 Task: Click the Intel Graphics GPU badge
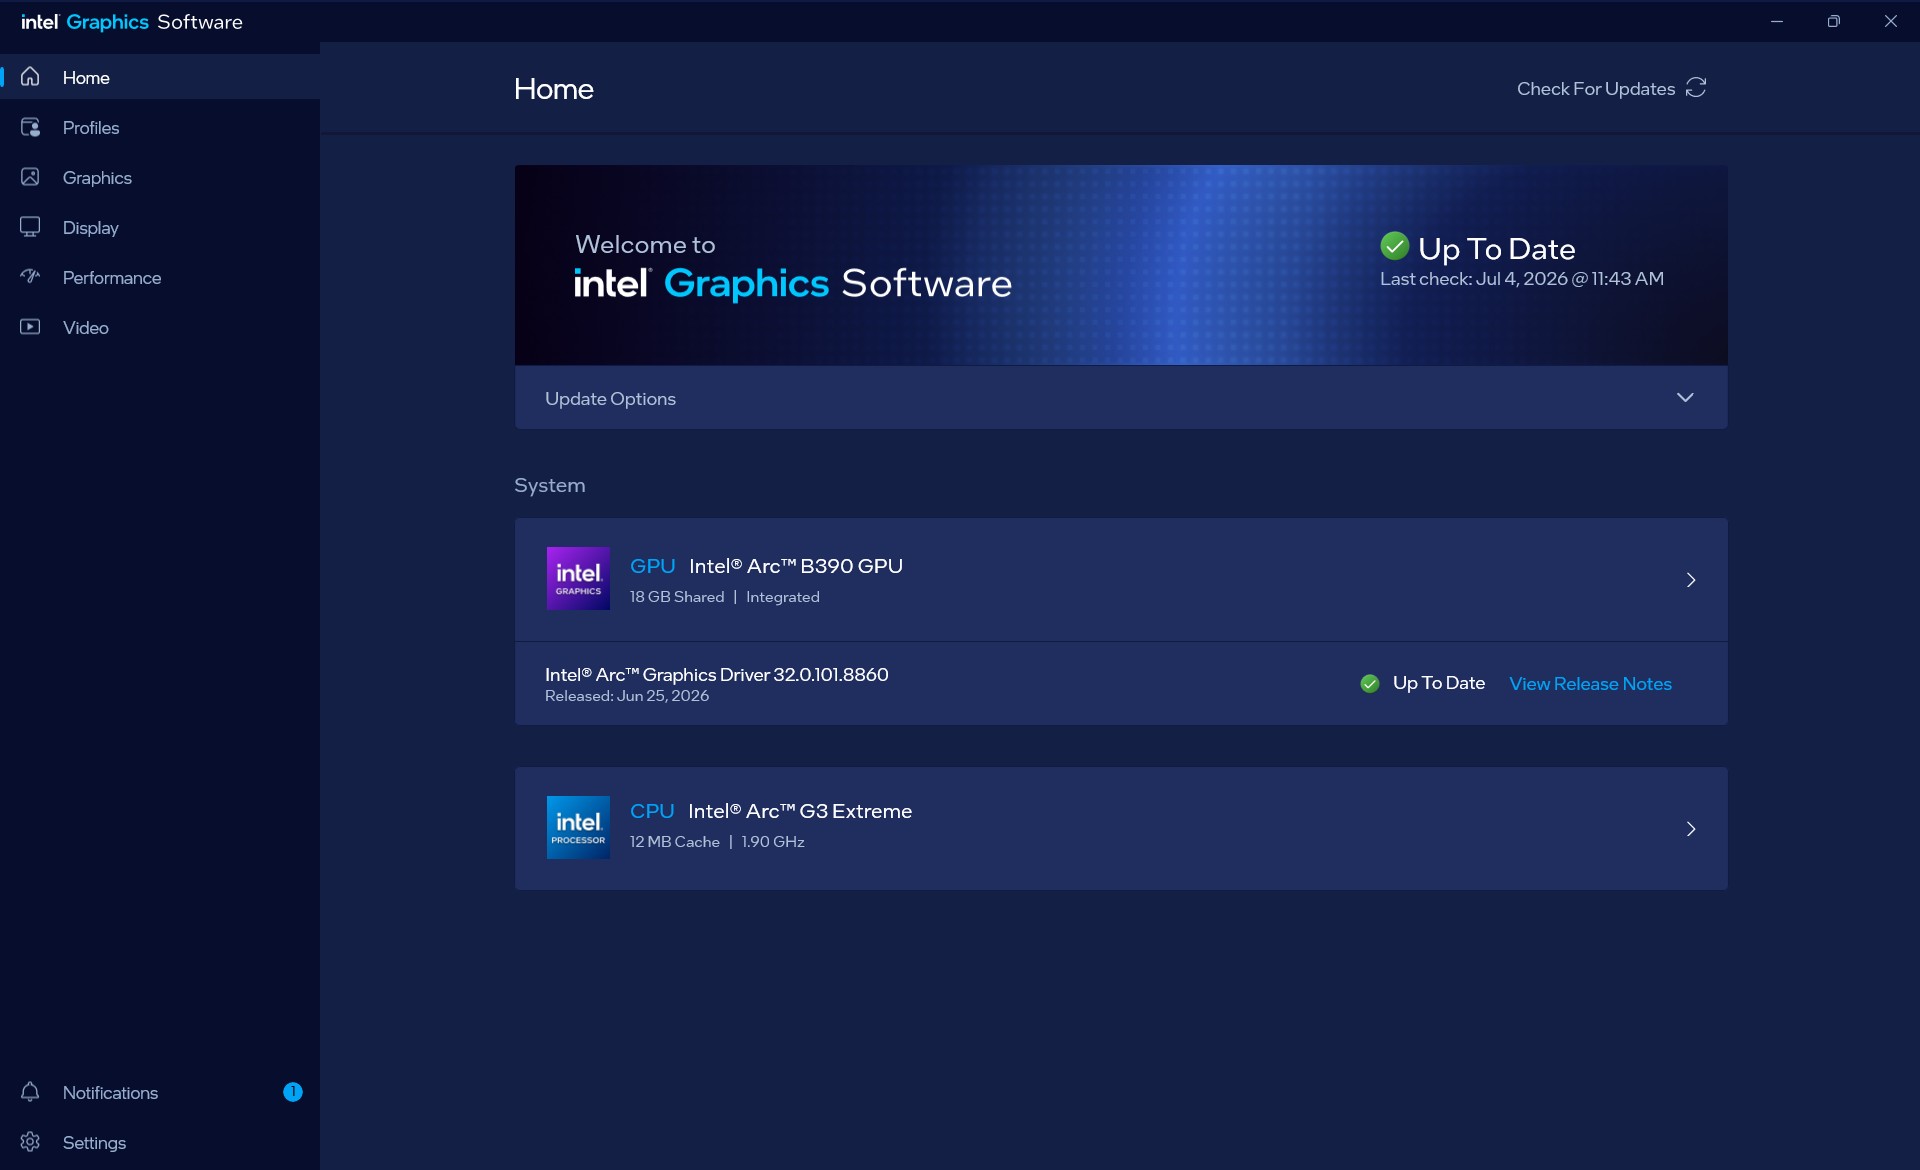578,578
